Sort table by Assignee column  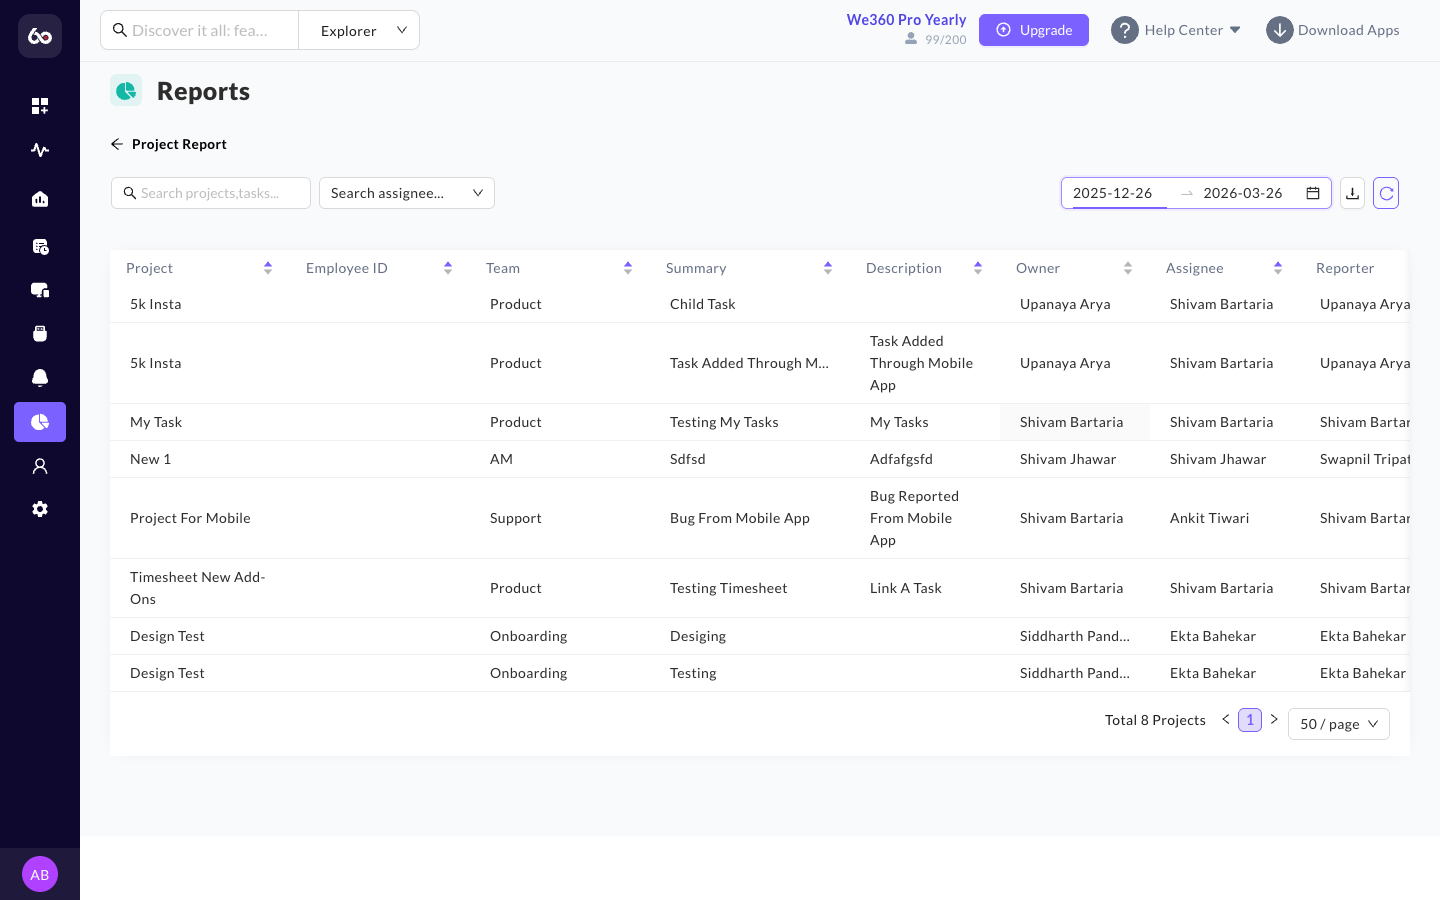(1278, 268)
